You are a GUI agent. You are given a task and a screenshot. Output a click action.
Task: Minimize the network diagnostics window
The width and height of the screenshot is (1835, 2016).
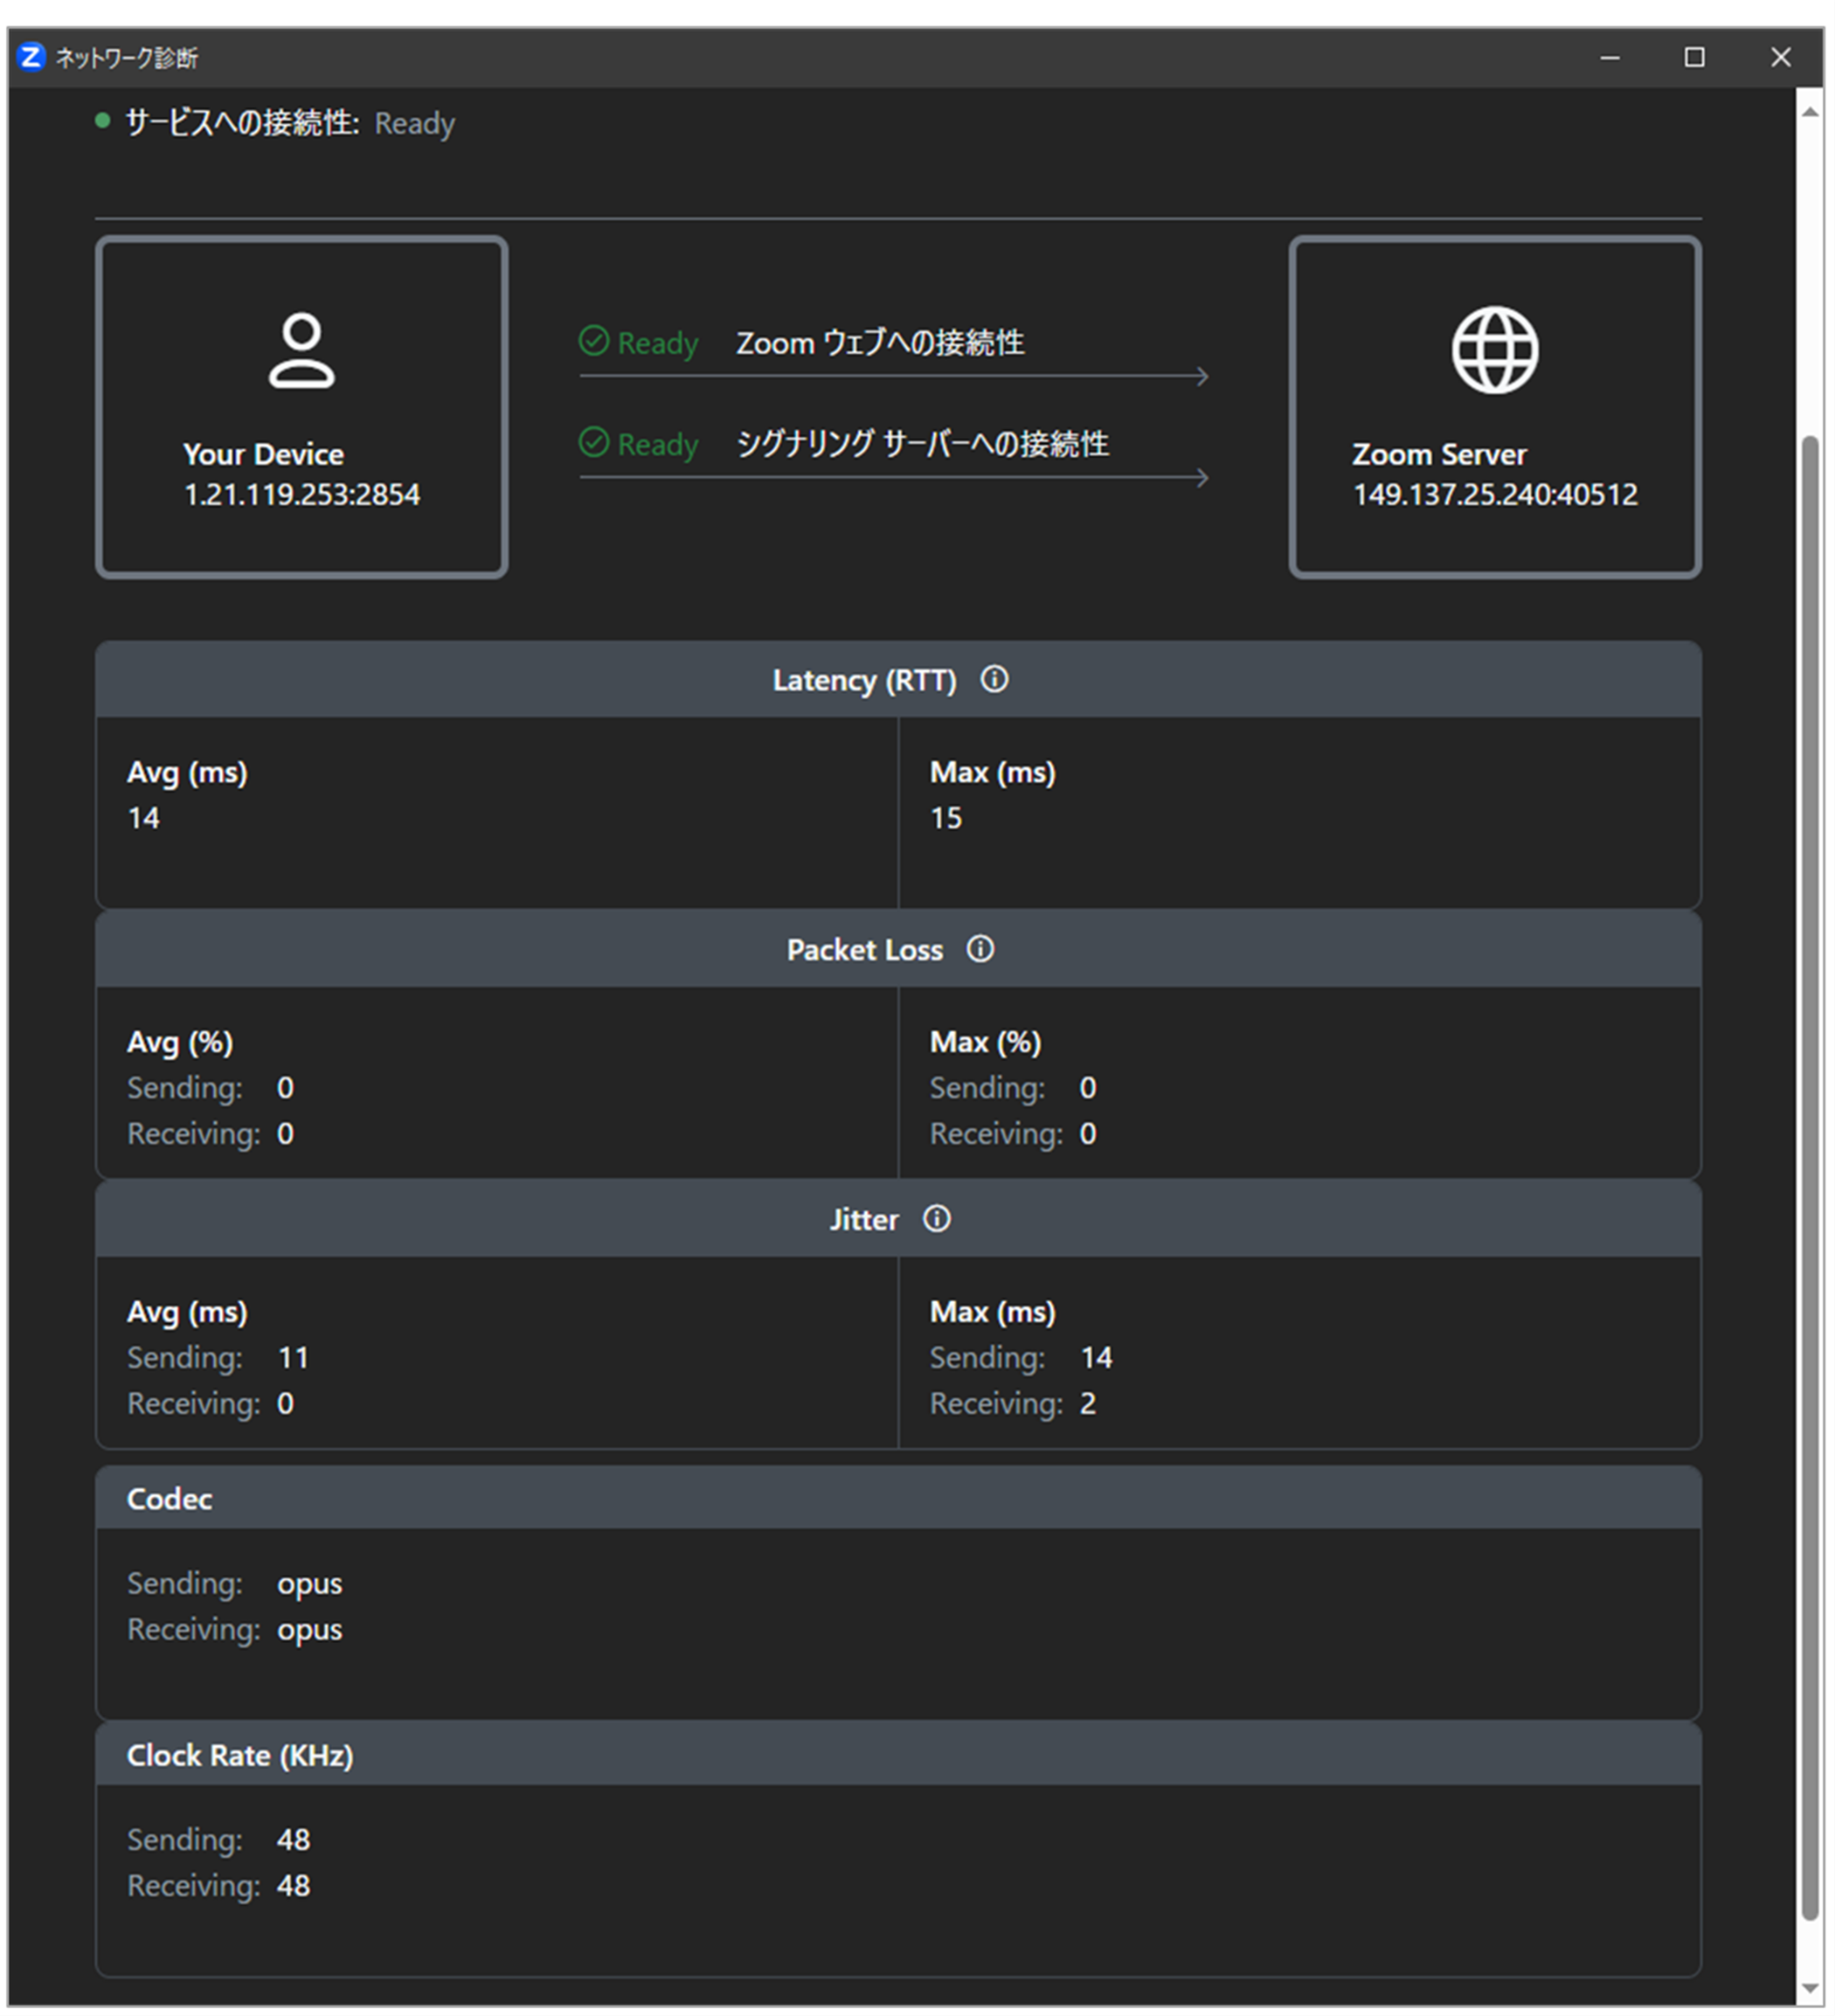[x=1609, y=57]
